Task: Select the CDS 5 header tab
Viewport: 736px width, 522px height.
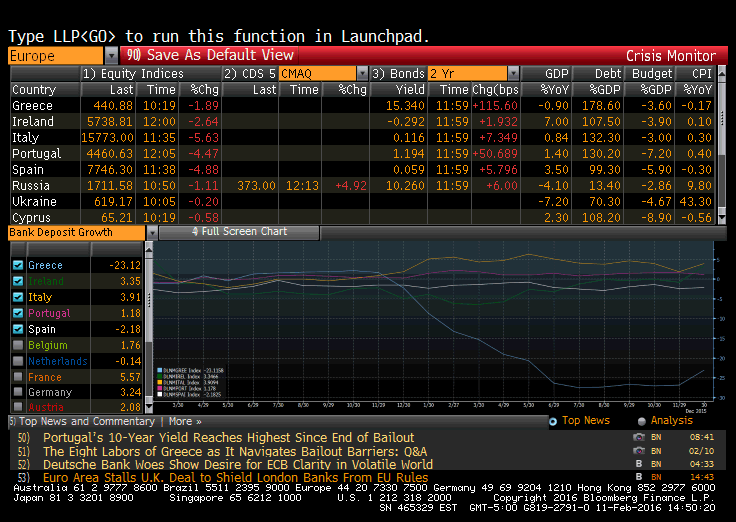Action: 249,74
